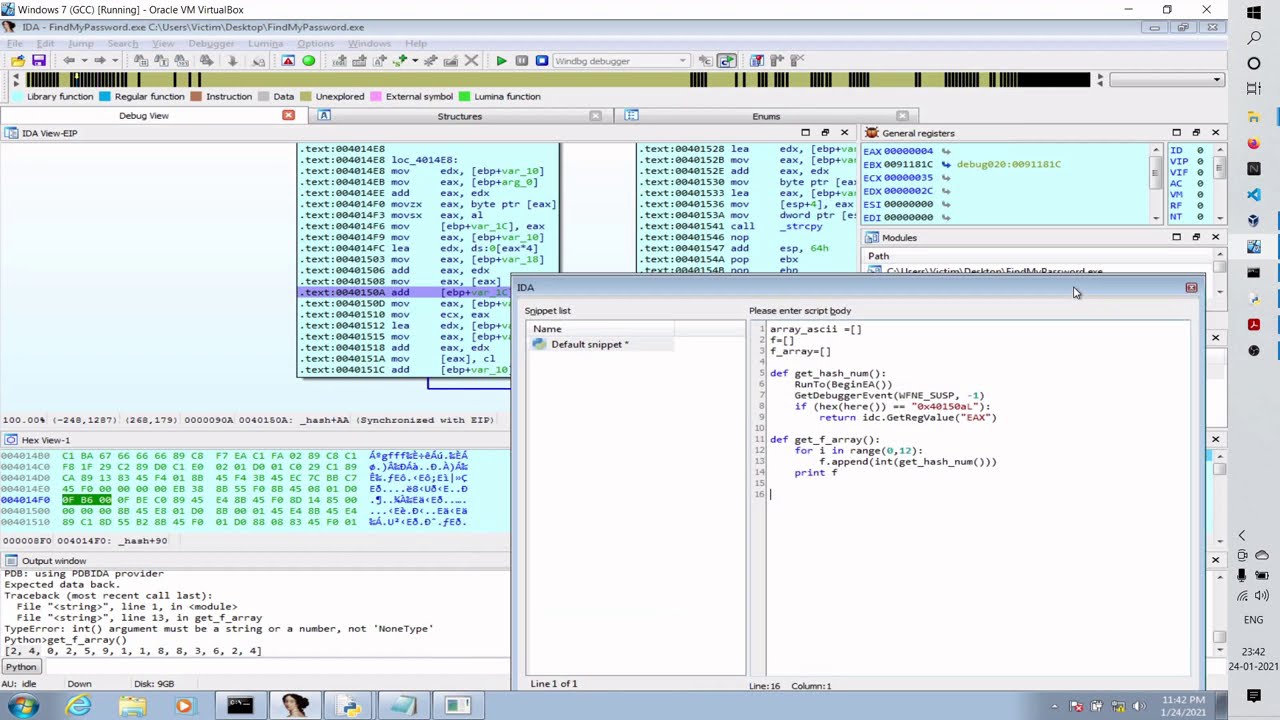Screen dimensions: 1280x720
Task: Click the navigation band overview bar
Action: pos(558,80)
